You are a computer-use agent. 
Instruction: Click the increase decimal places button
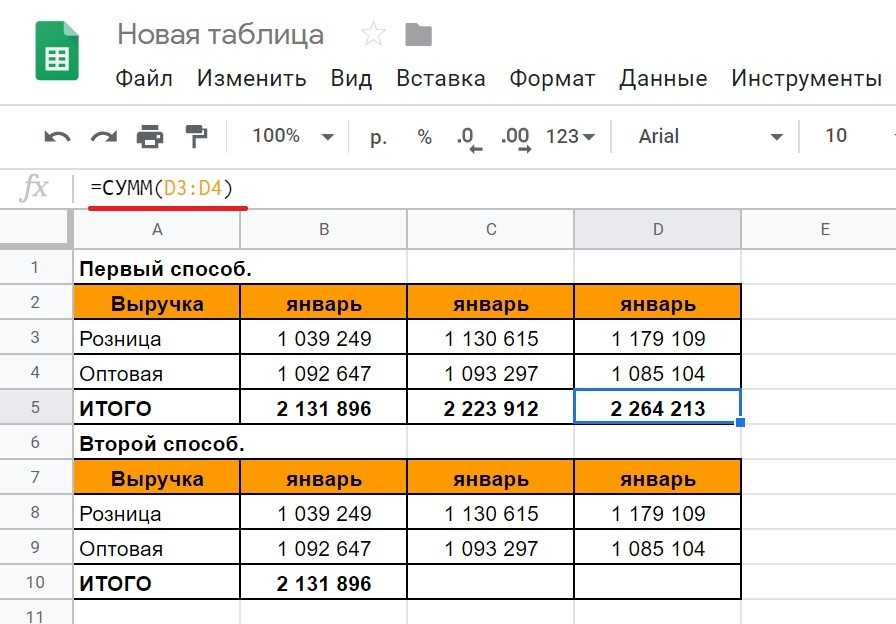[x=515, y=138]
